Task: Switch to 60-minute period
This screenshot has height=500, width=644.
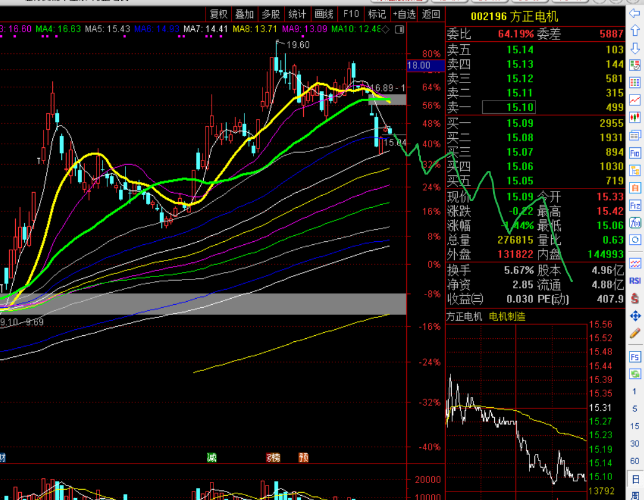Action: click(x=635, y=461)
